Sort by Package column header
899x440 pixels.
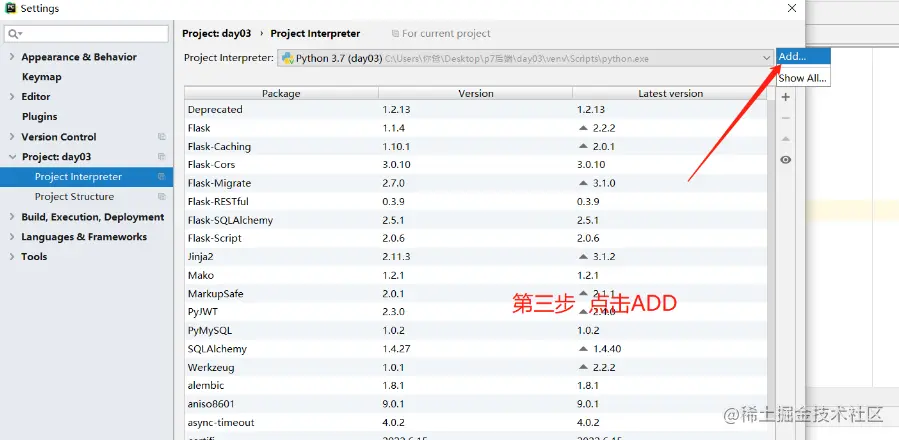click(281, 94)
